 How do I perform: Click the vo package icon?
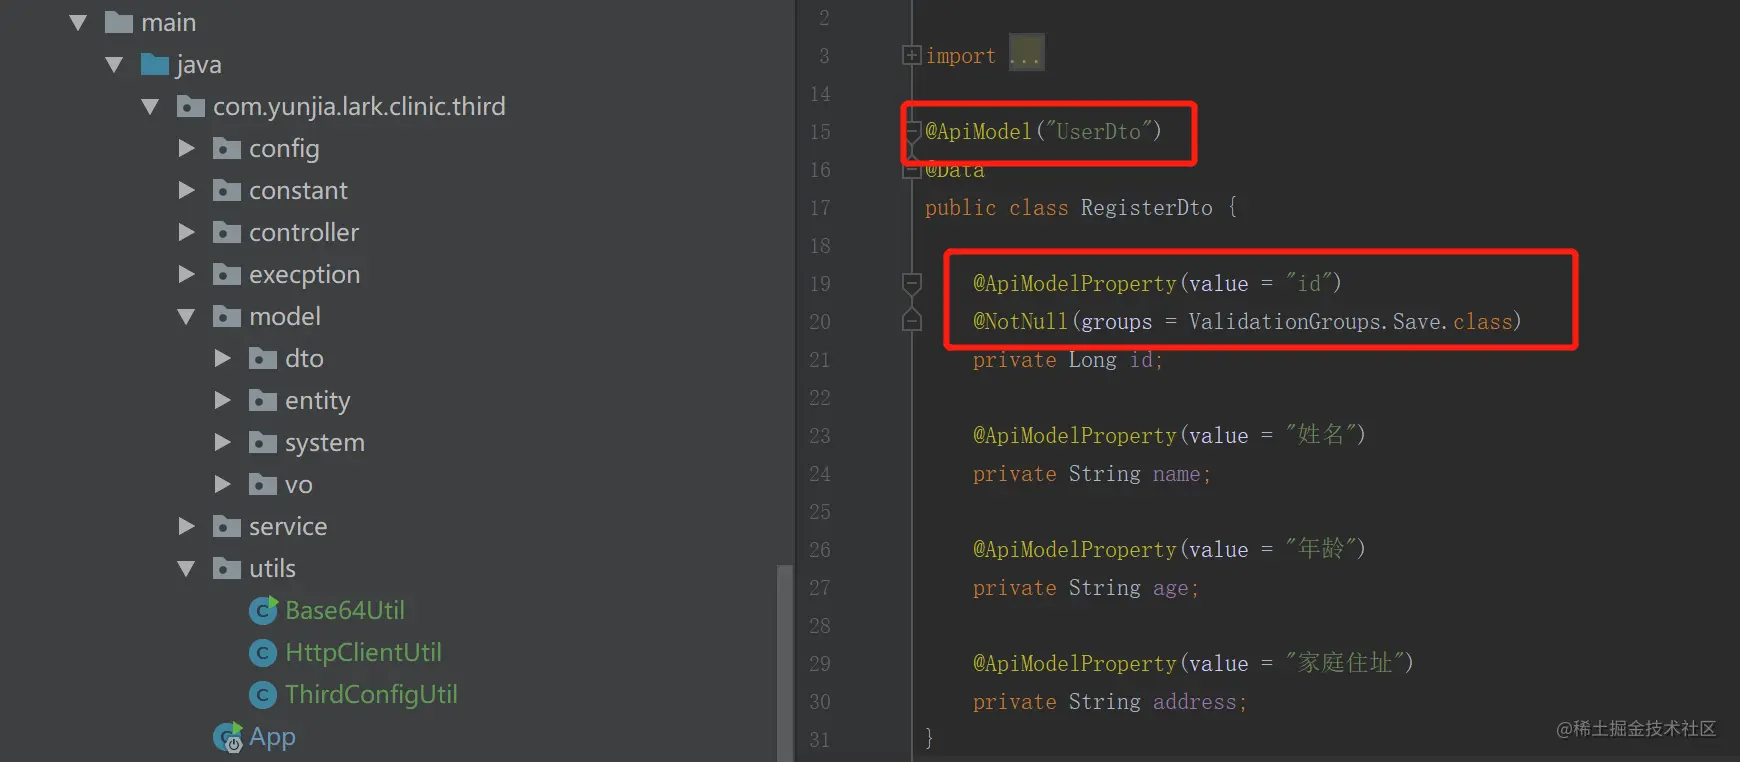tap(263, 484)
